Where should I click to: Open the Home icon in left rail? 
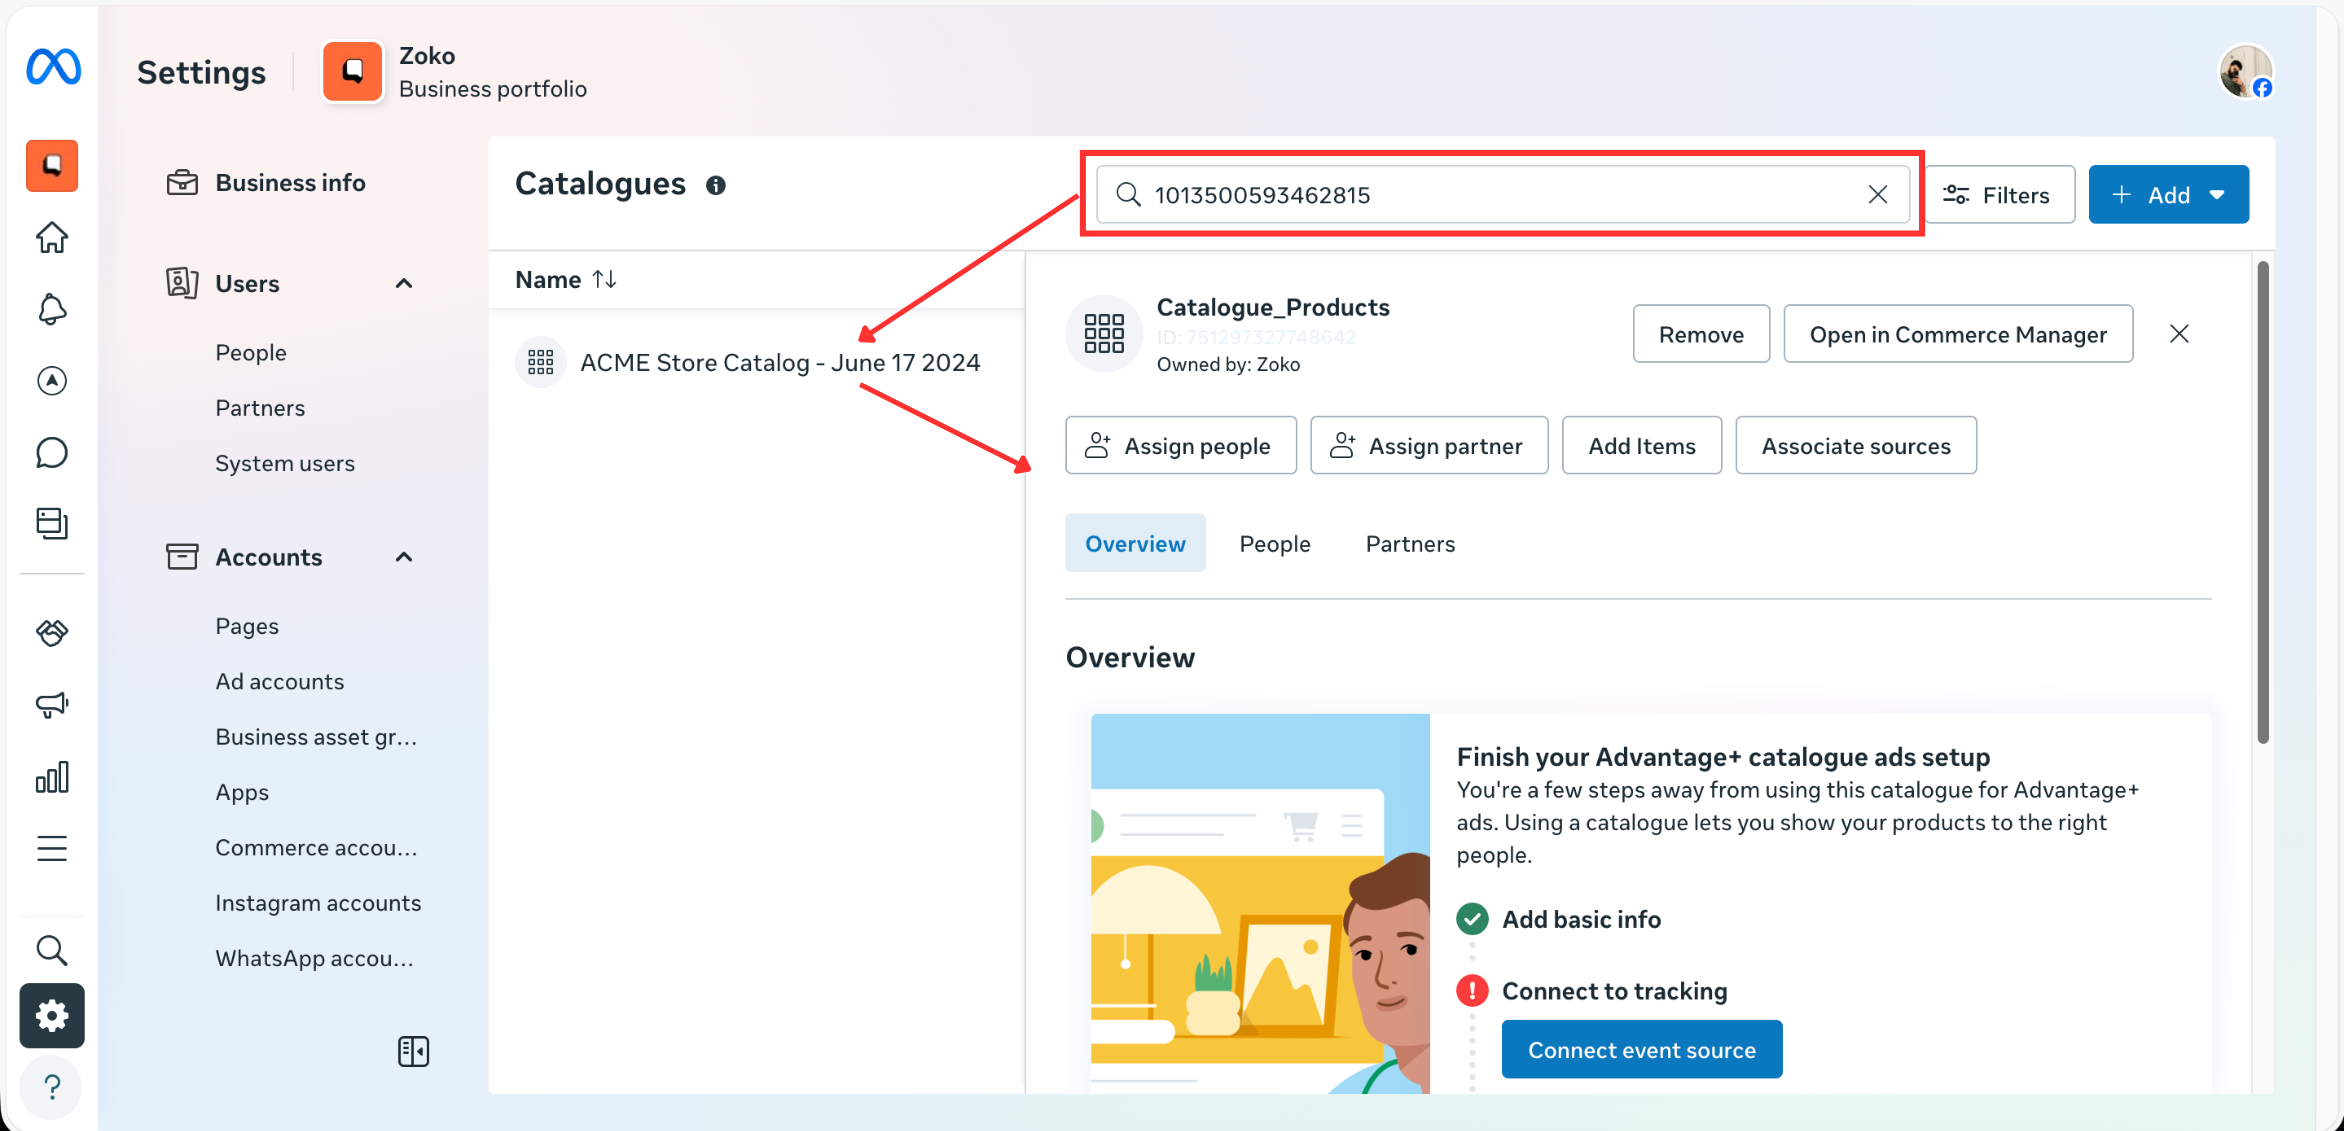coord(52,238)
